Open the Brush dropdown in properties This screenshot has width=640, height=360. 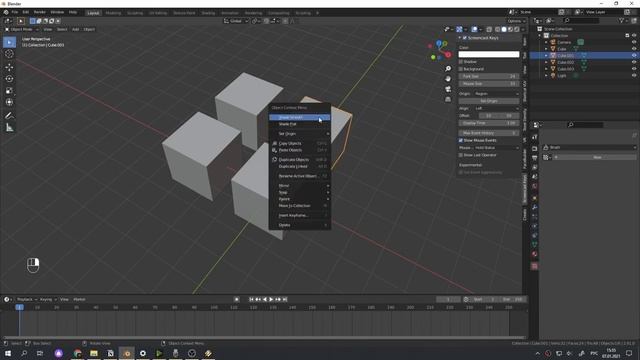pos(589,147)
